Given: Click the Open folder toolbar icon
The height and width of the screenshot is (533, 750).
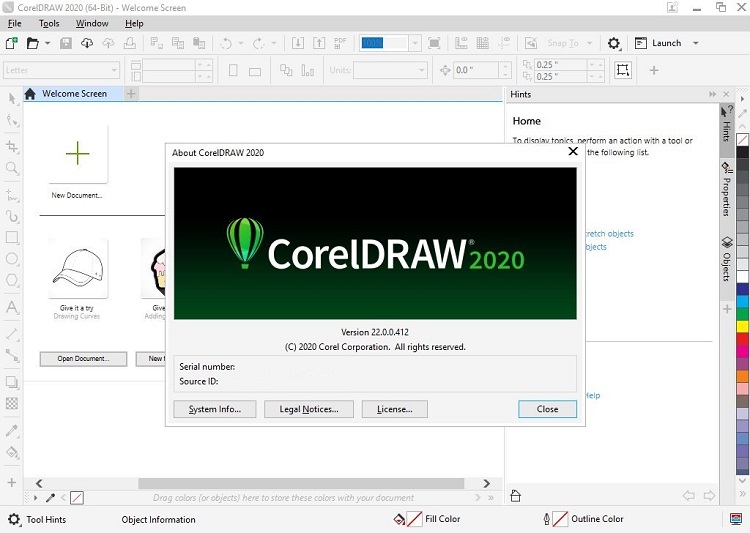Looking at the screenshot, I should pos(33,44).
